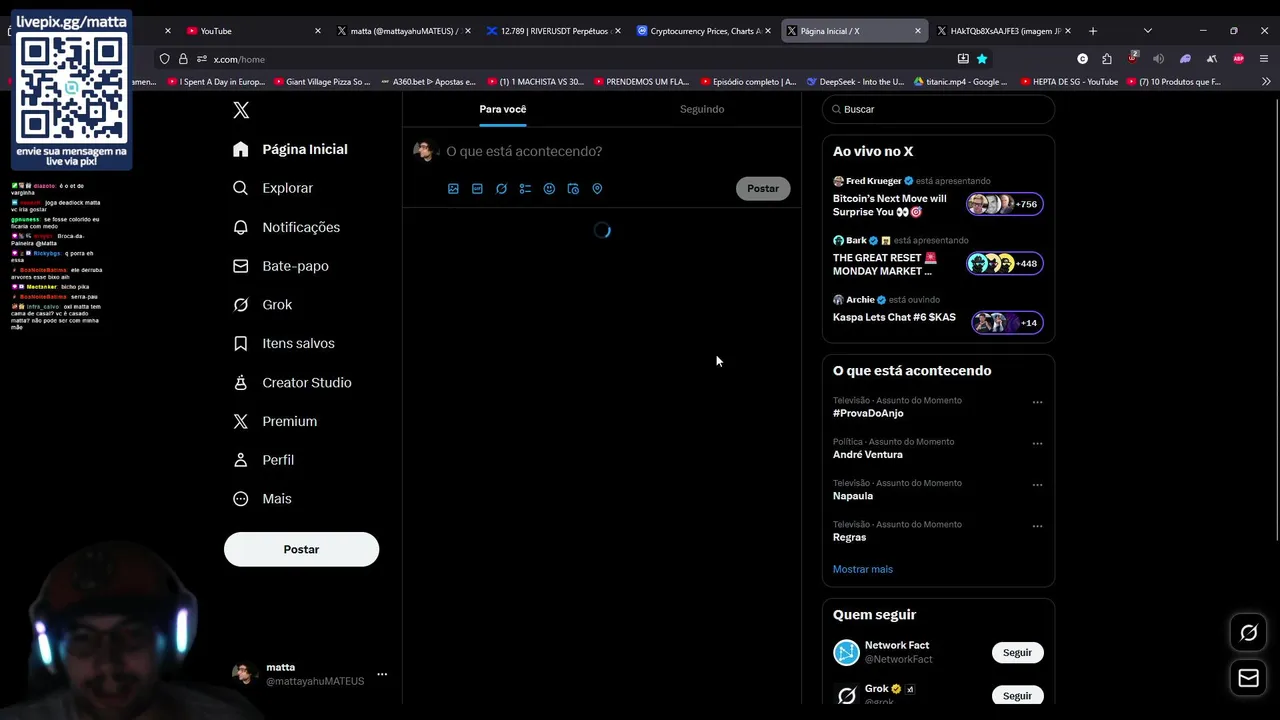Switch to the matta (@mattayahuMATEUS) browser tab
The image size is (1280, 720).
pos(404,31)
